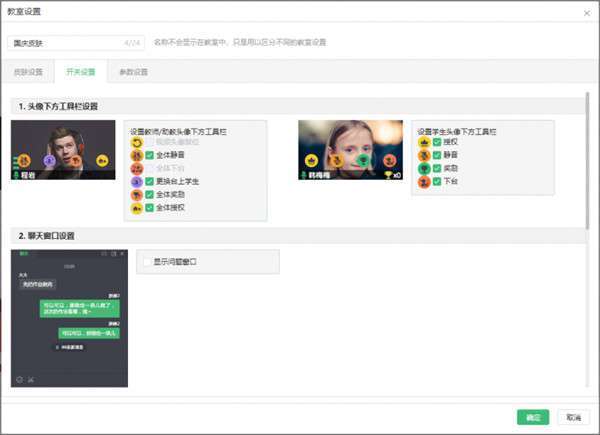Click the classroom settings name input field

tap(76, 43)
